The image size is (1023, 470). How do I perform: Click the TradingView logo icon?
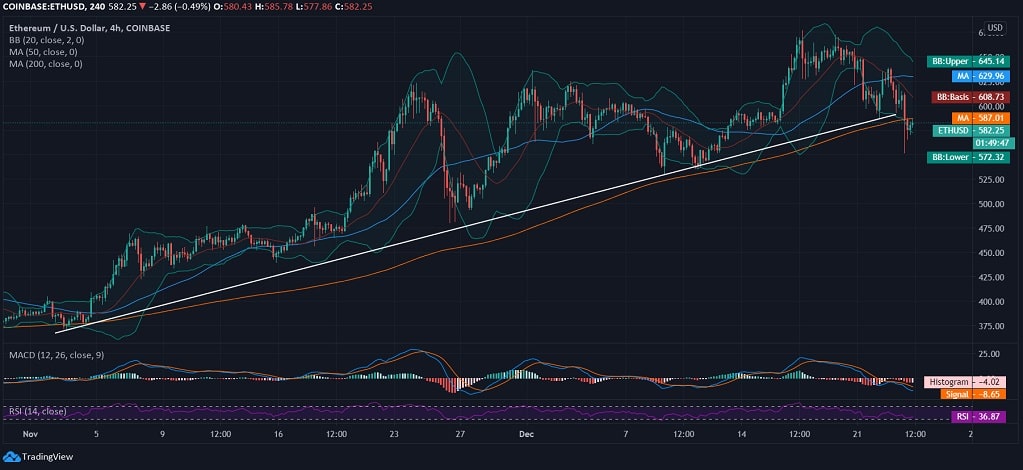click(12, 458)
